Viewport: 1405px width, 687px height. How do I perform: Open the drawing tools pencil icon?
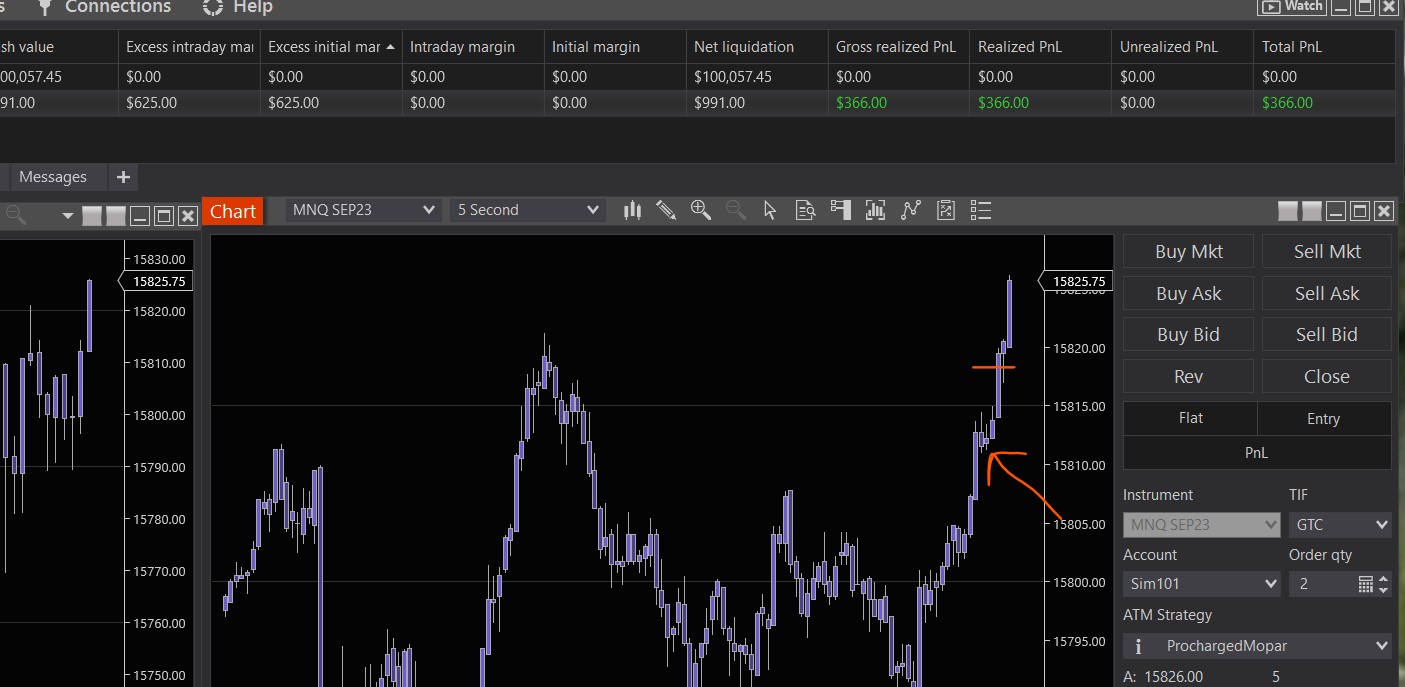click(x=666, y=210)
